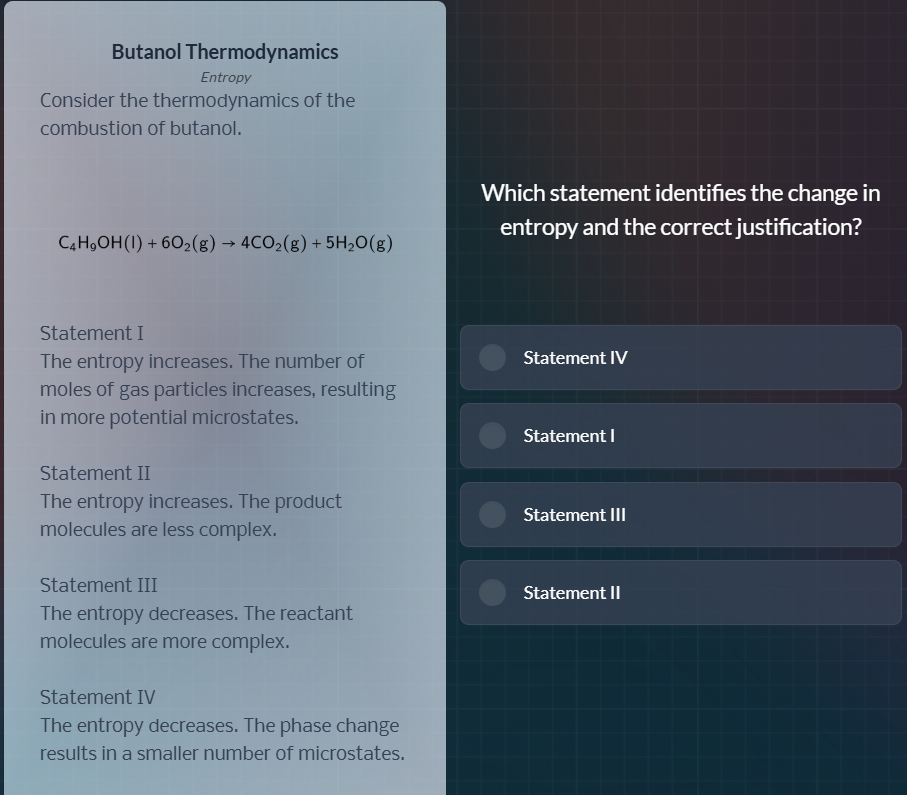Select the Statement IV radio button
907x795 pixels.
(x=492, y=357)
